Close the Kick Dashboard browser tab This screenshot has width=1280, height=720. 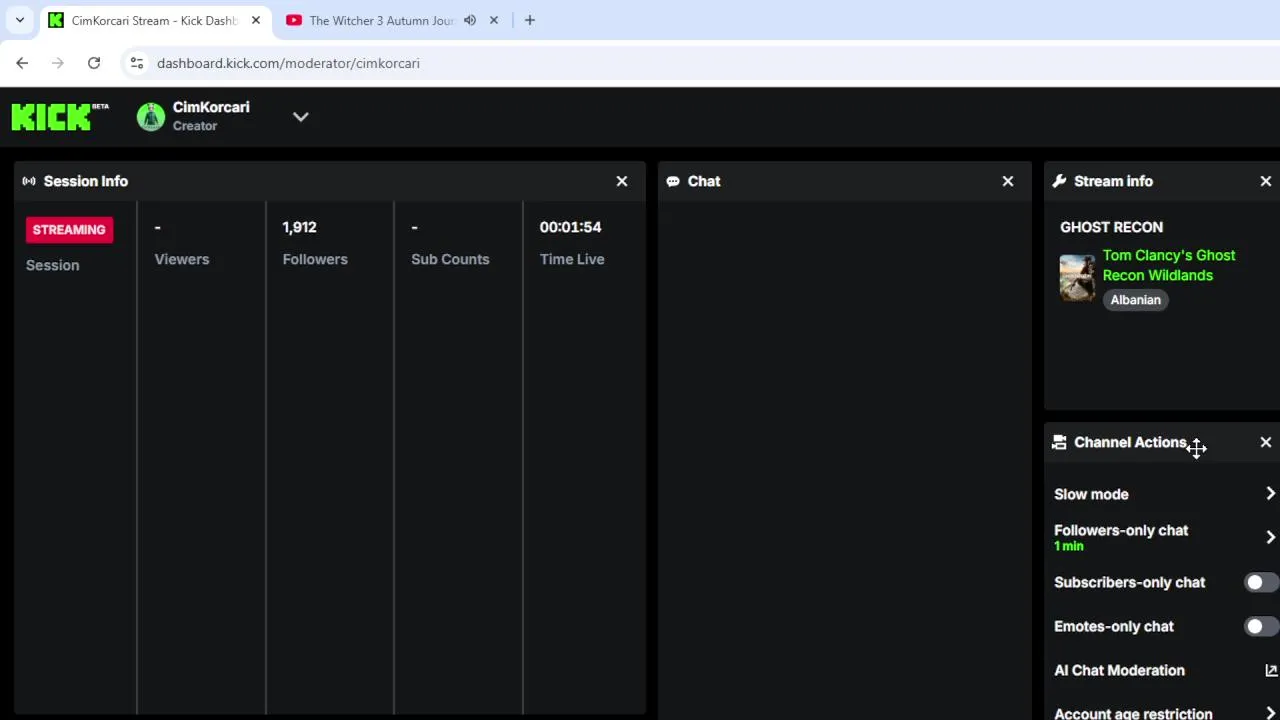tap(256, 20)
